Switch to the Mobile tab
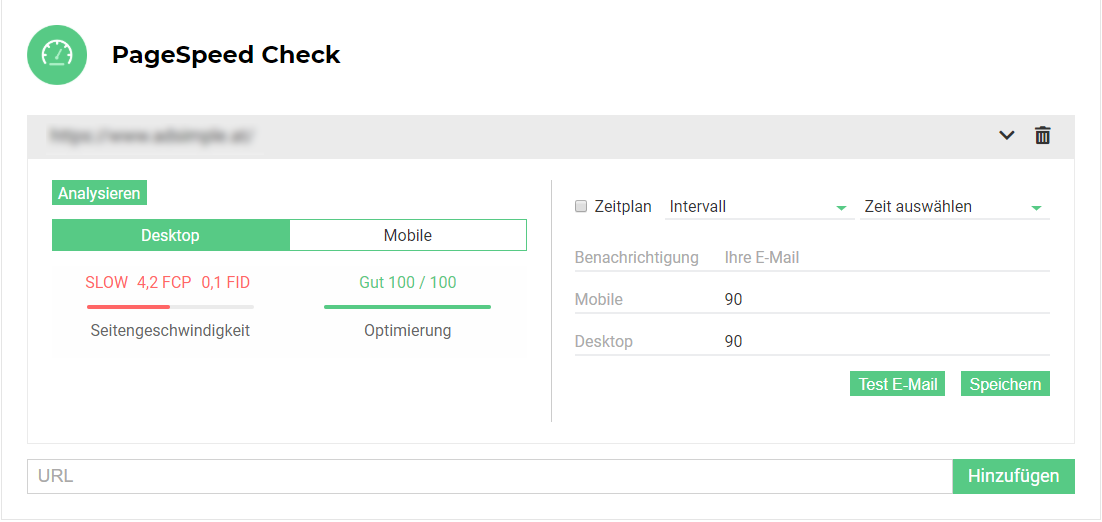 coord(408,235)
